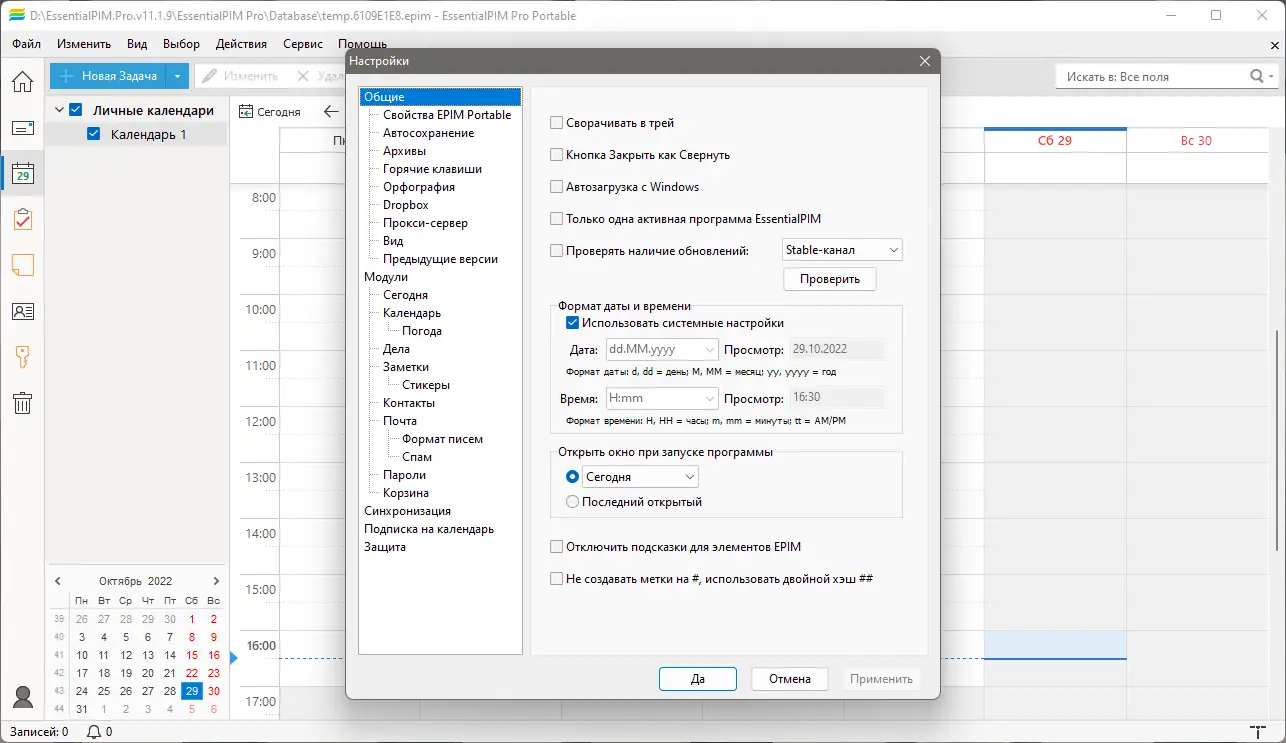Select Формат писем in settings tree
1286x743 pixels.
(x=442, y=439)
